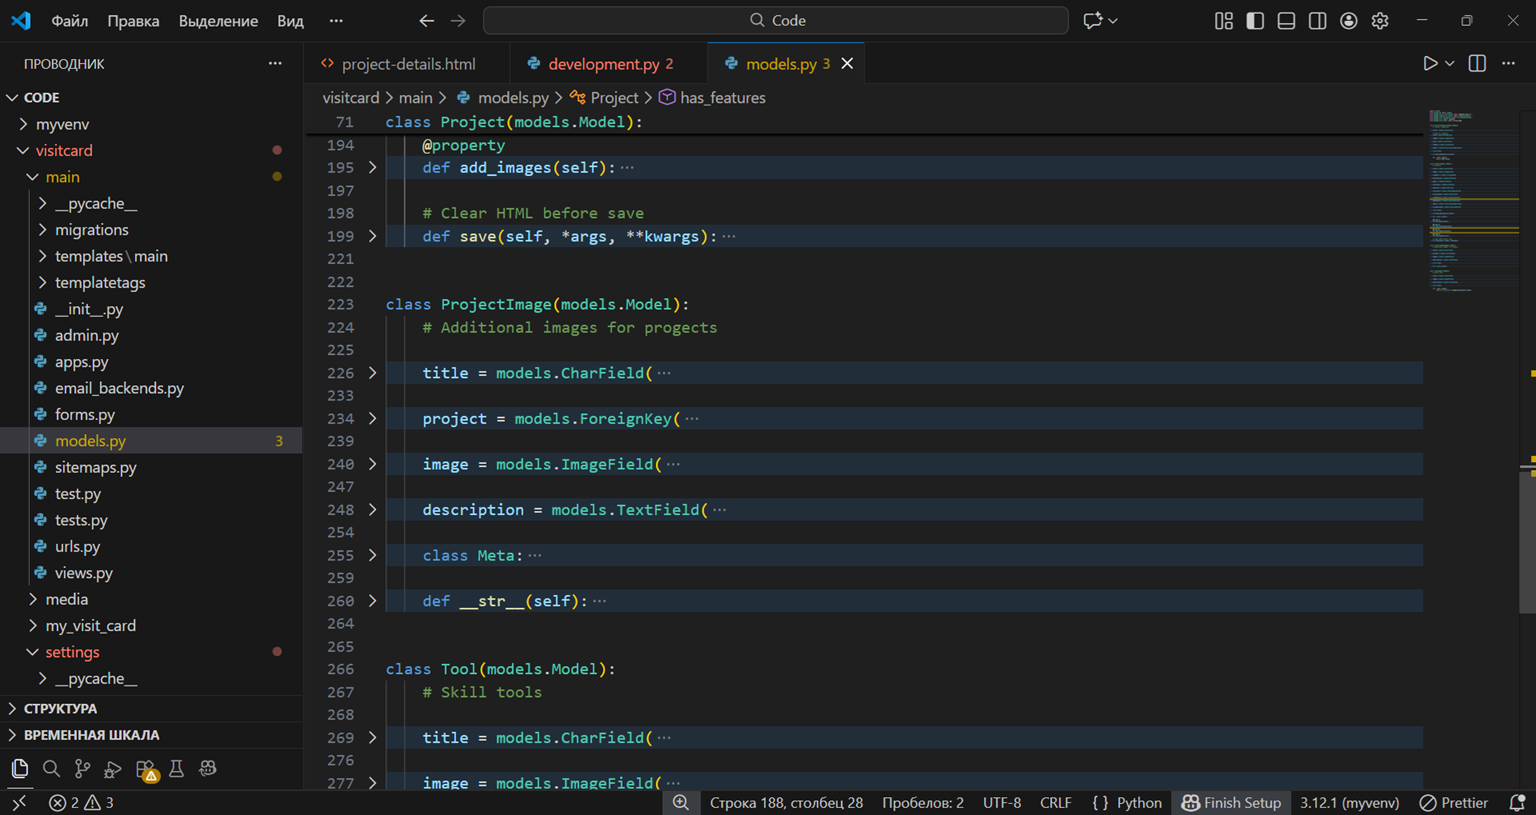Customize layout via layout icon

(1224, 20)
